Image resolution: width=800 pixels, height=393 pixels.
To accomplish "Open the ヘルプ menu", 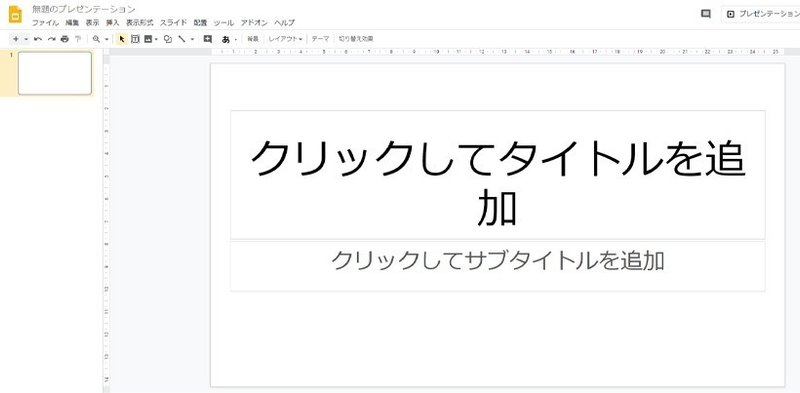I will tap(285, 23).
